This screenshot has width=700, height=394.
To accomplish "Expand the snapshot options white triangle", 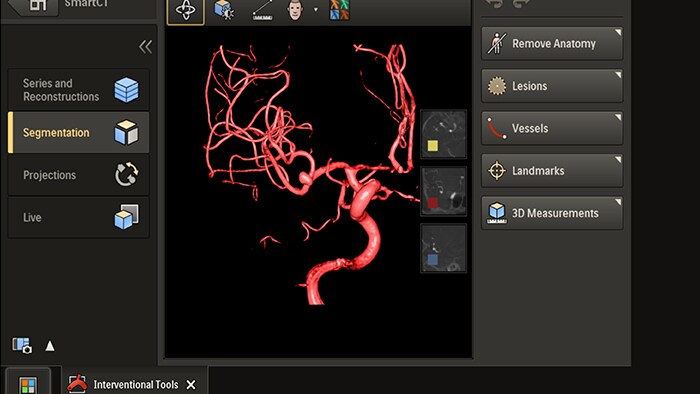I will click(x=50, y=346).
